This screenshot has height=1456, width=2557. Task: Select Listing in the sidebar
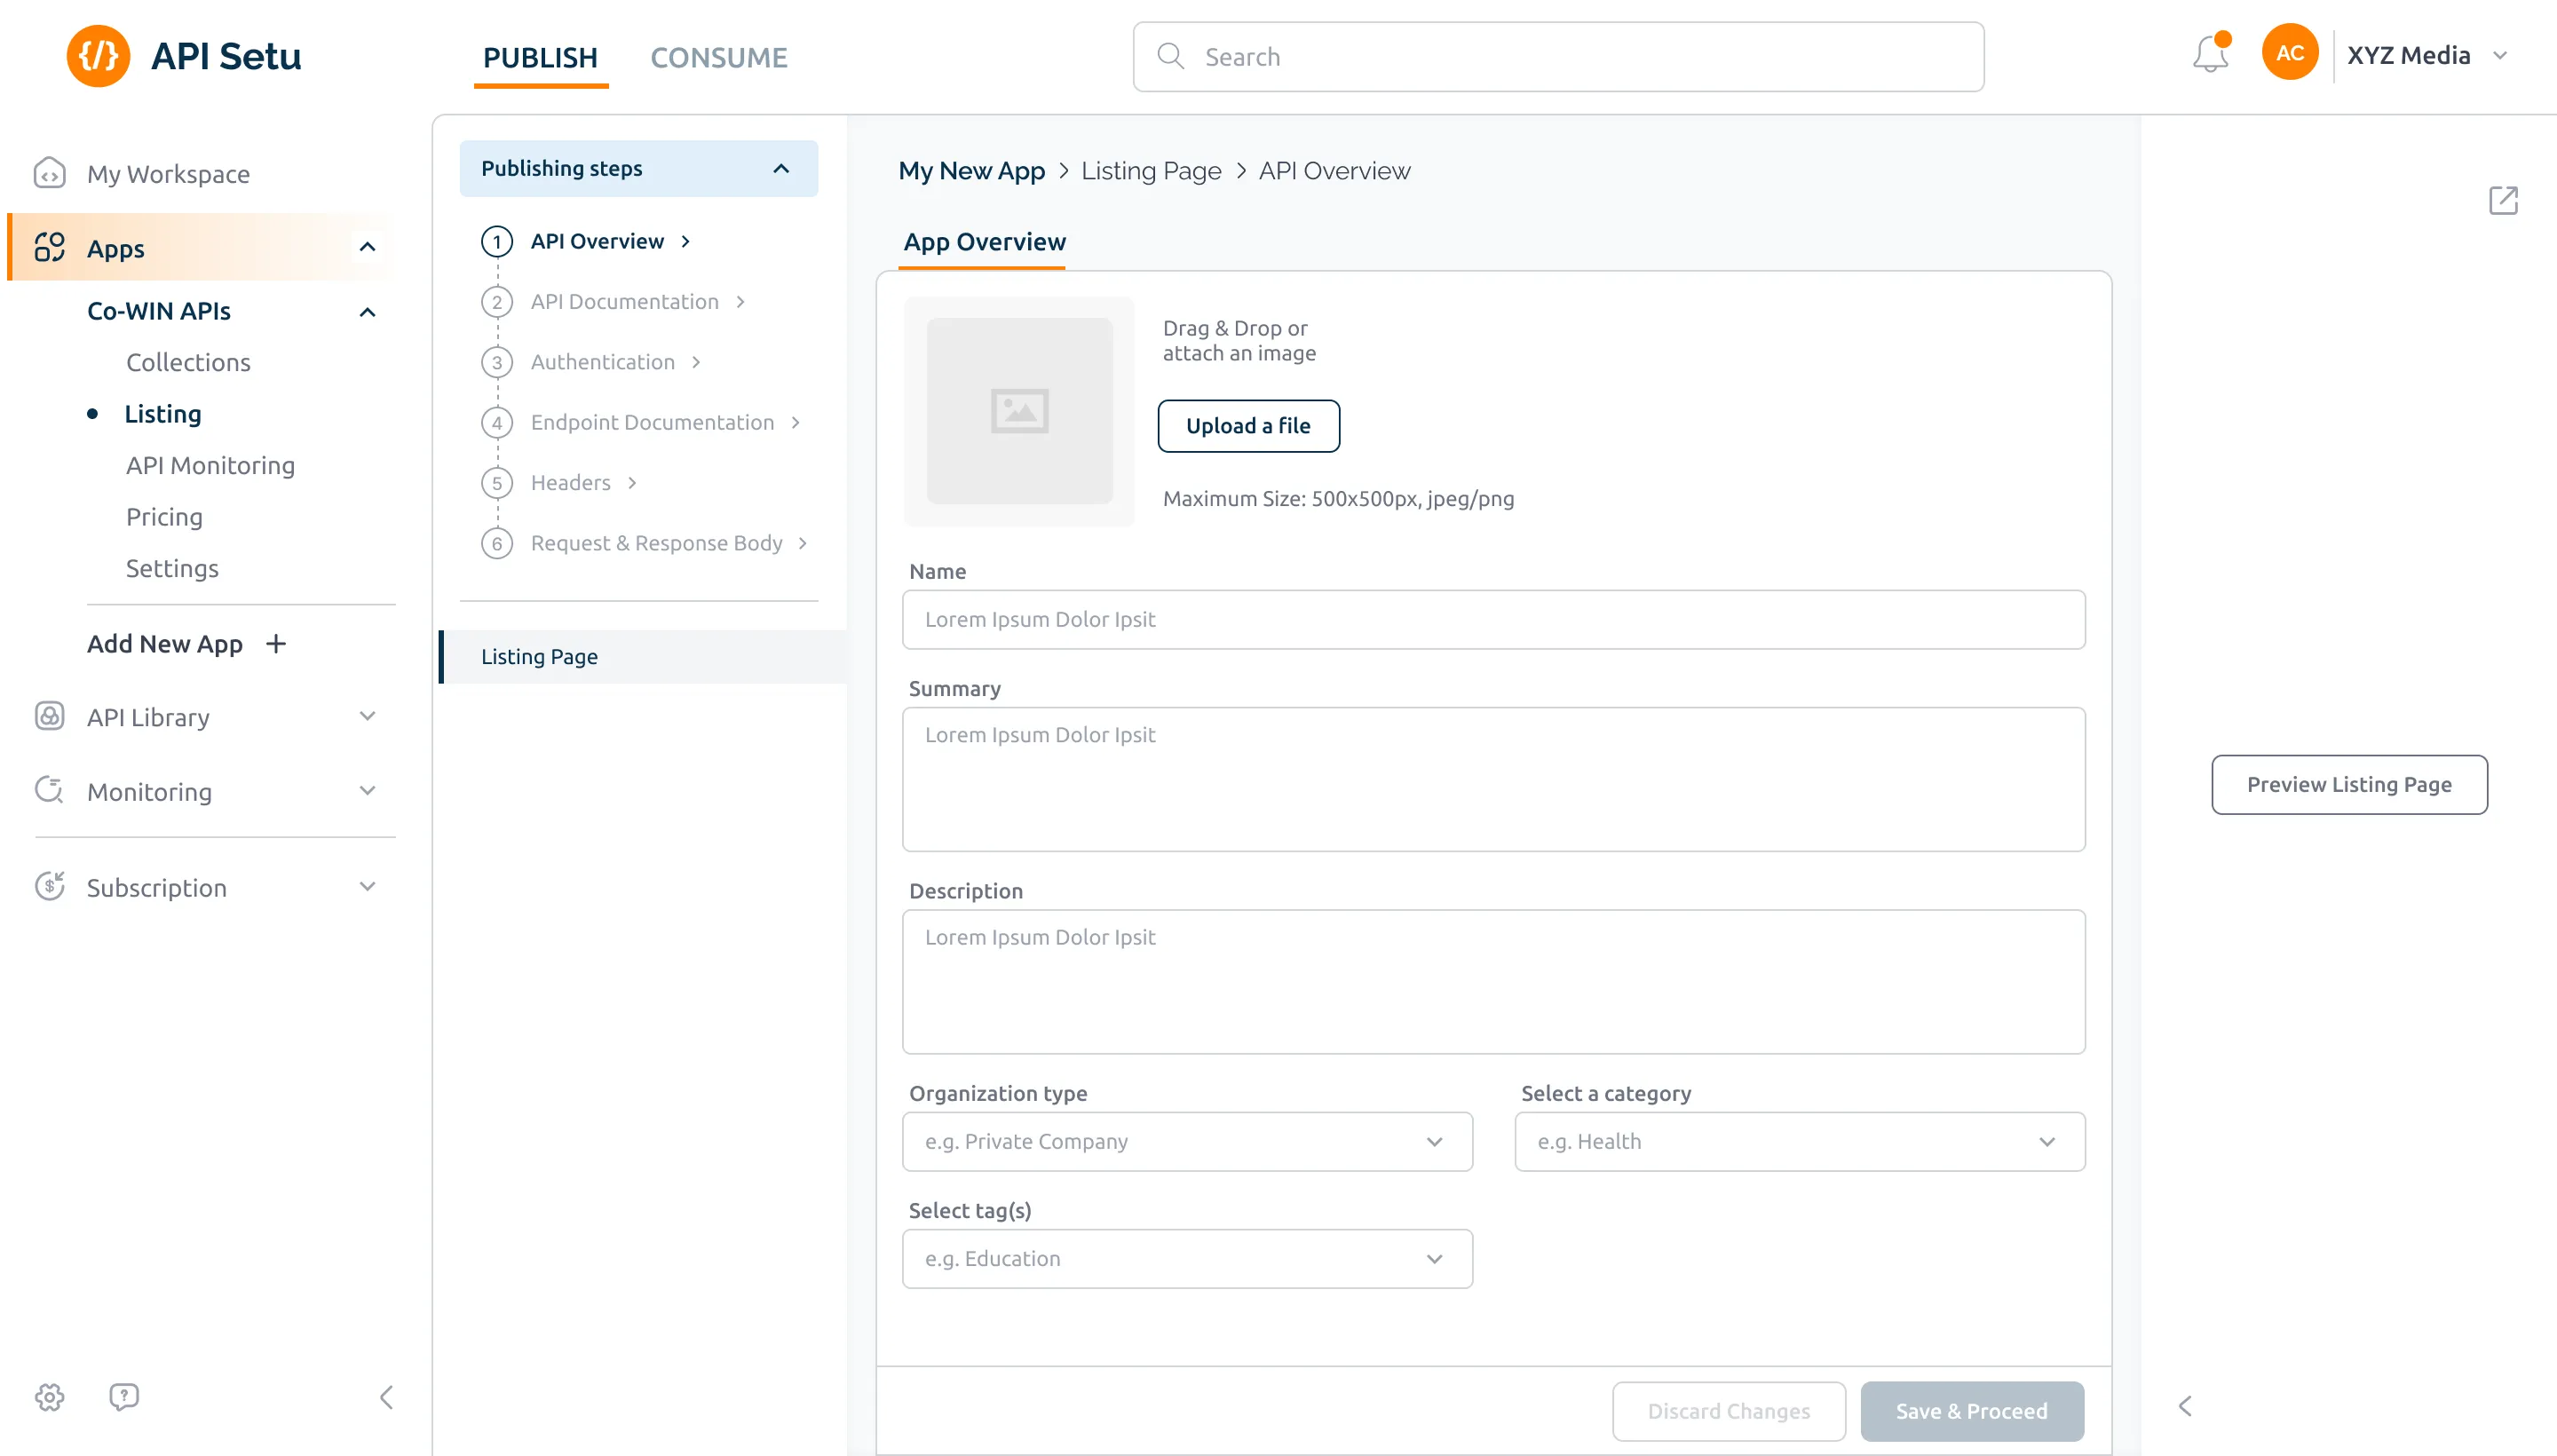tap(162, 413)
